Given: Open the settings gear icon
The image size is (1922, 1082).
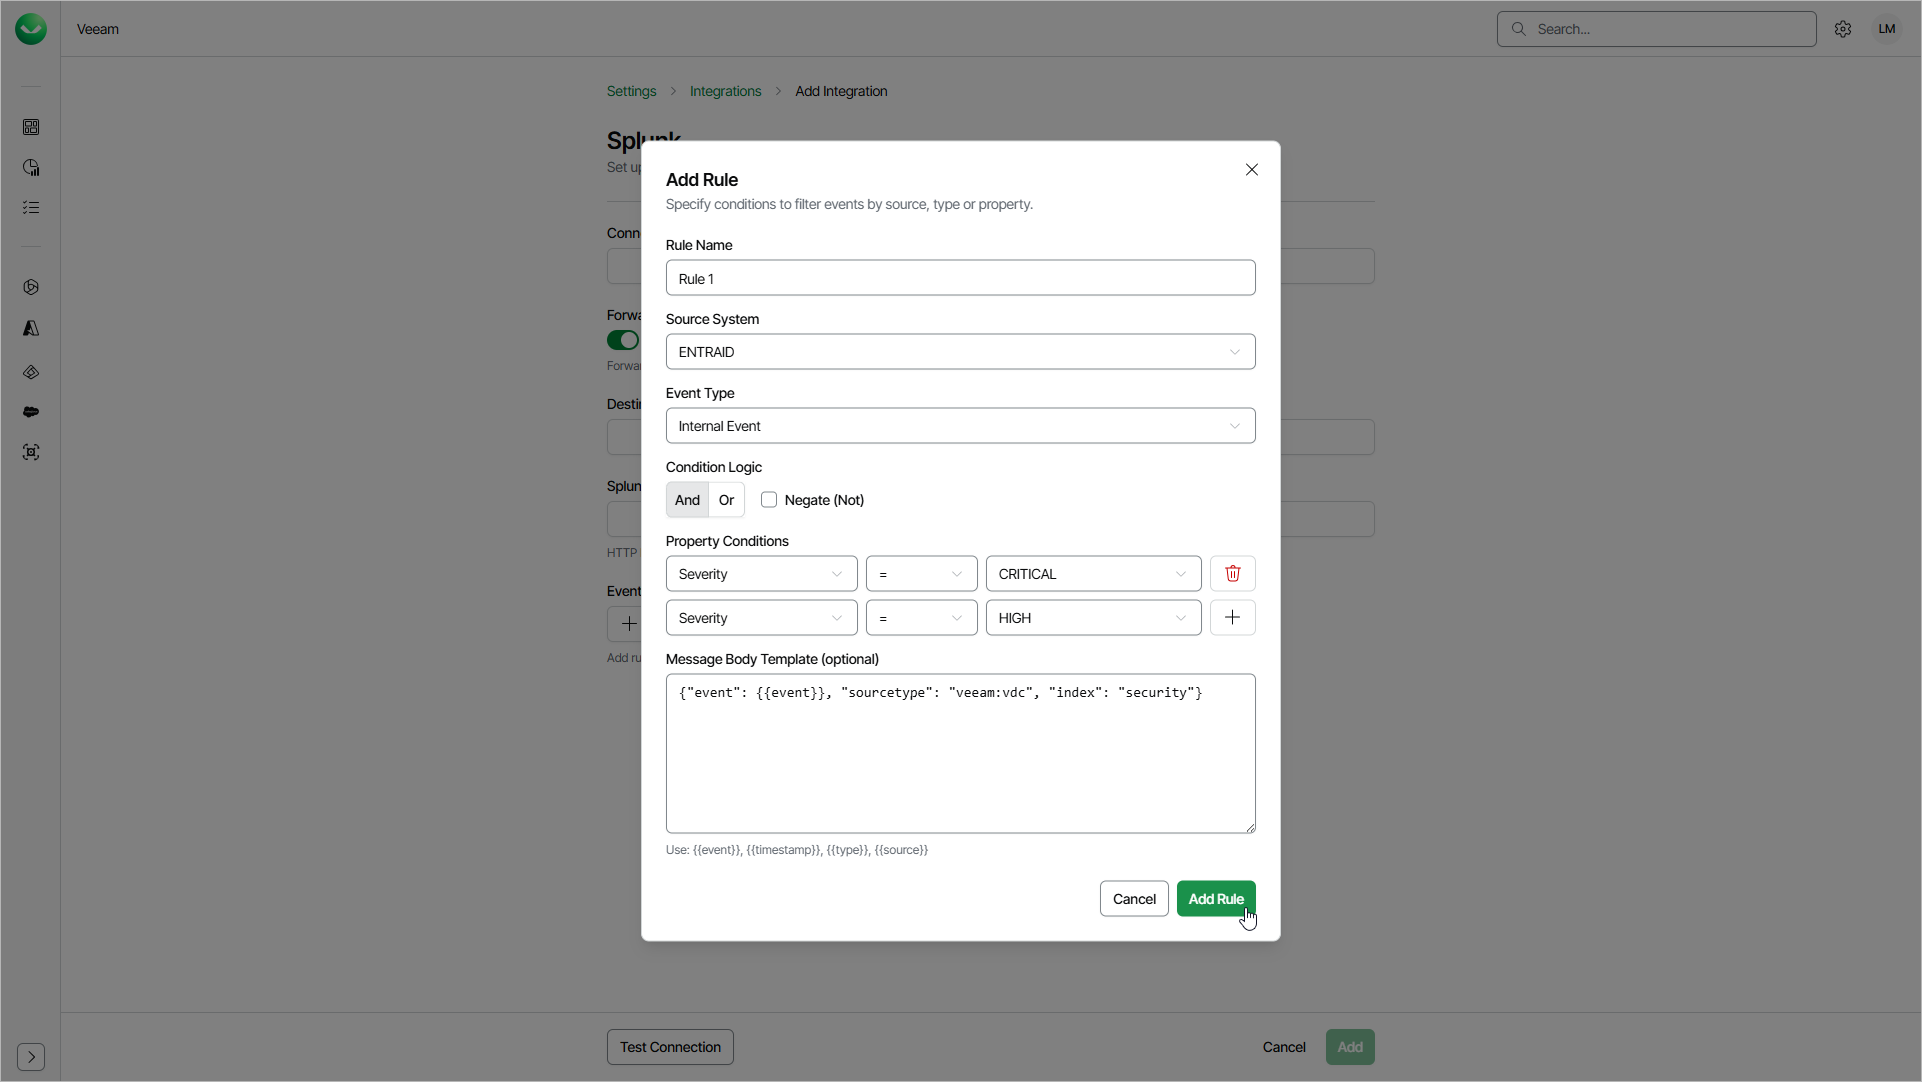Looking at the screenshot, I should tap(1843, 29).
